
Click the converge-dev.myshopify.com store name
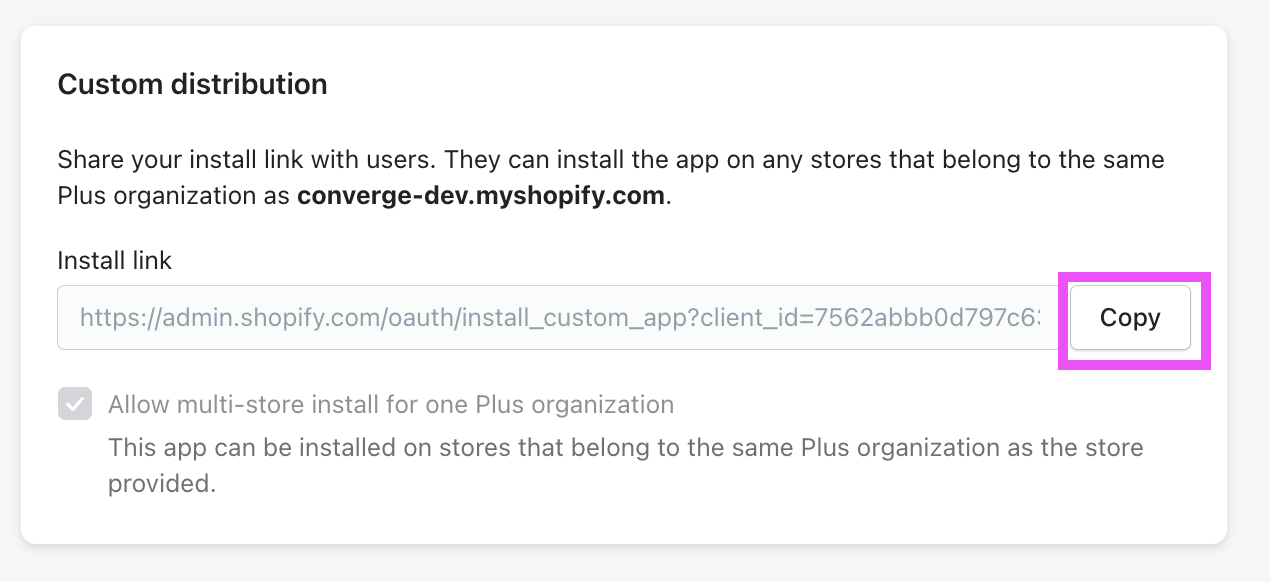480,195
